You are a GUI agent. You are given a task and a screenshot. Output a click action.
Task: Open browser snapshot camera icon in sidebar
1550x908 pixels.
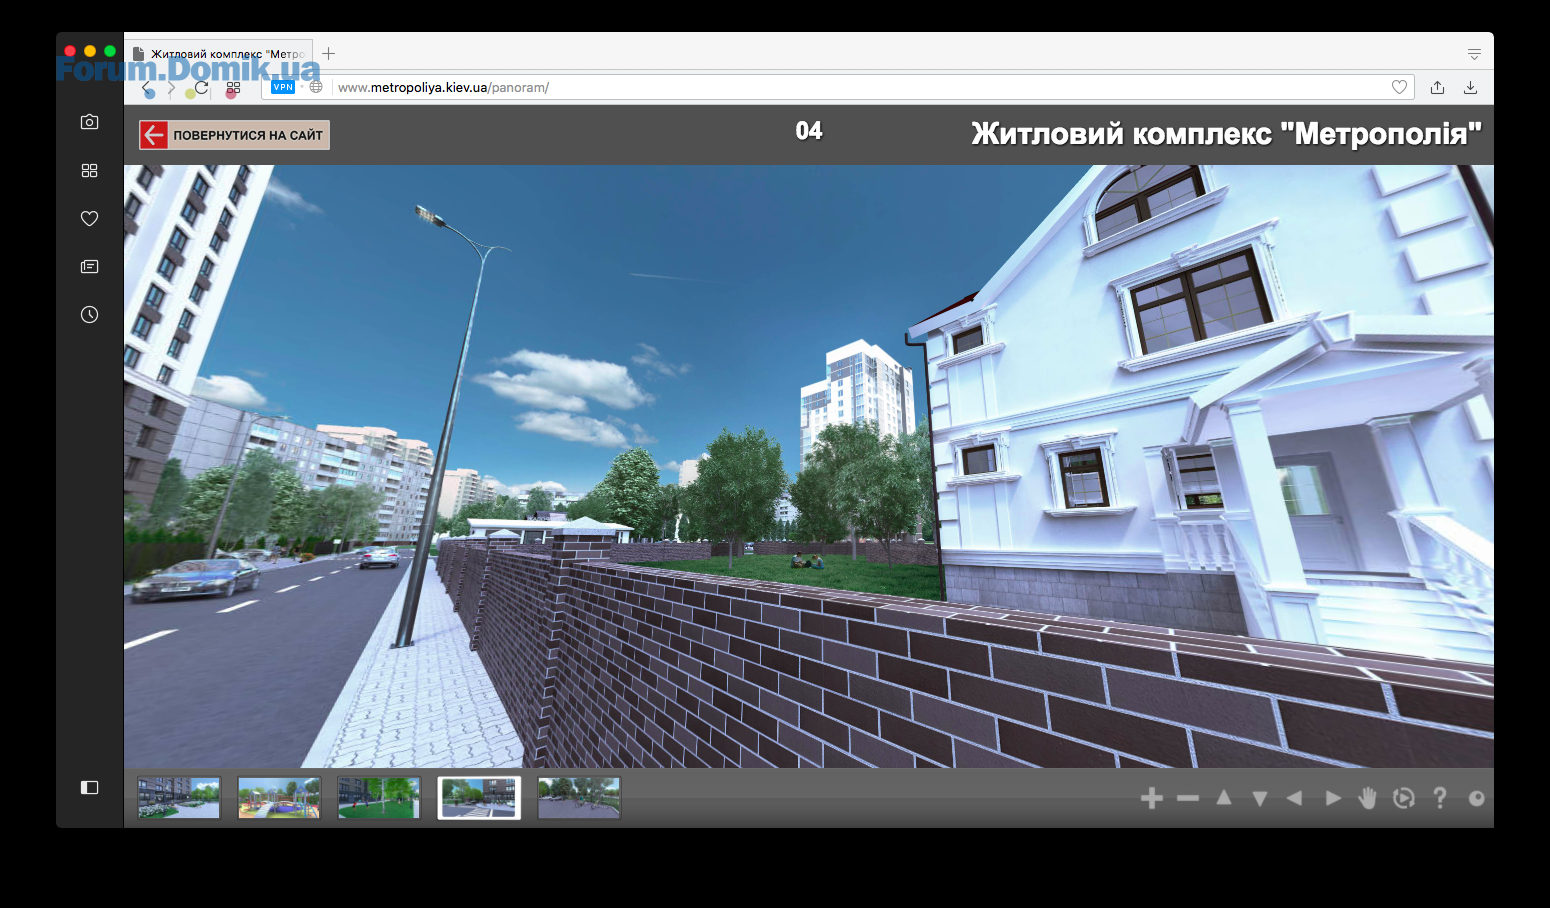click(x=89, y=122)
